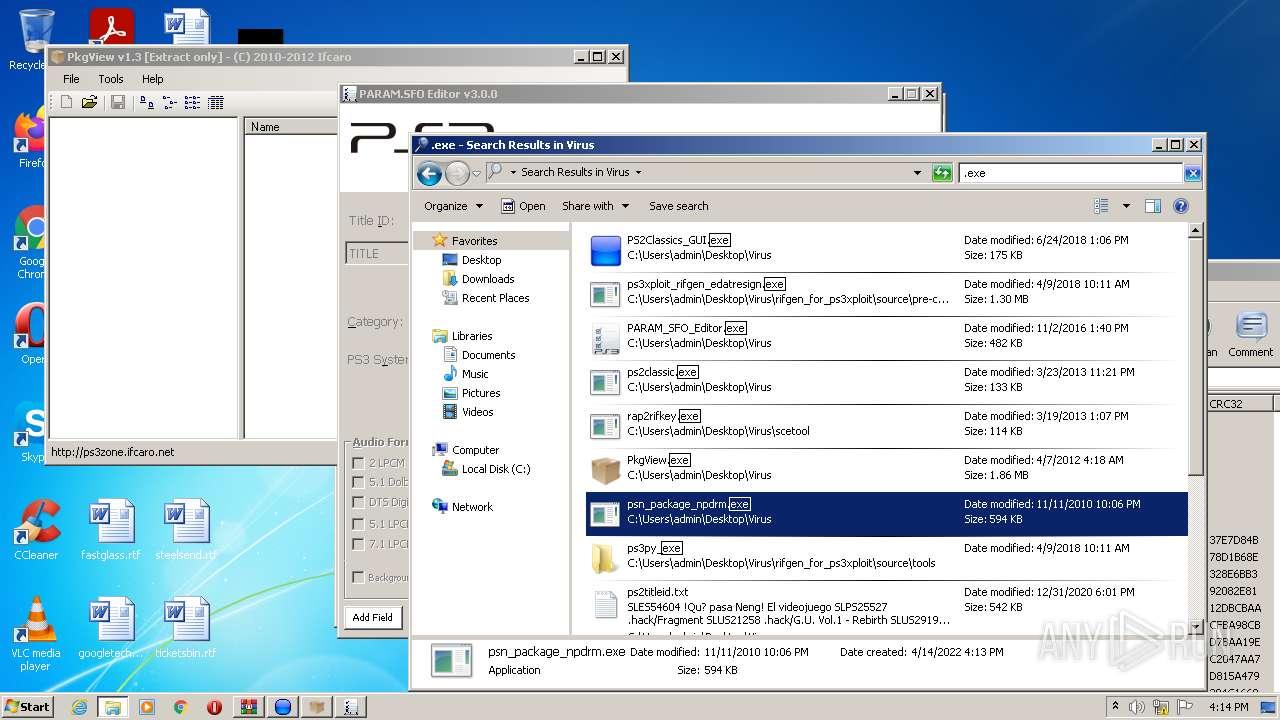Open File menu in PkgView
The image size is (1280, 720).
[x=71, y=79]
